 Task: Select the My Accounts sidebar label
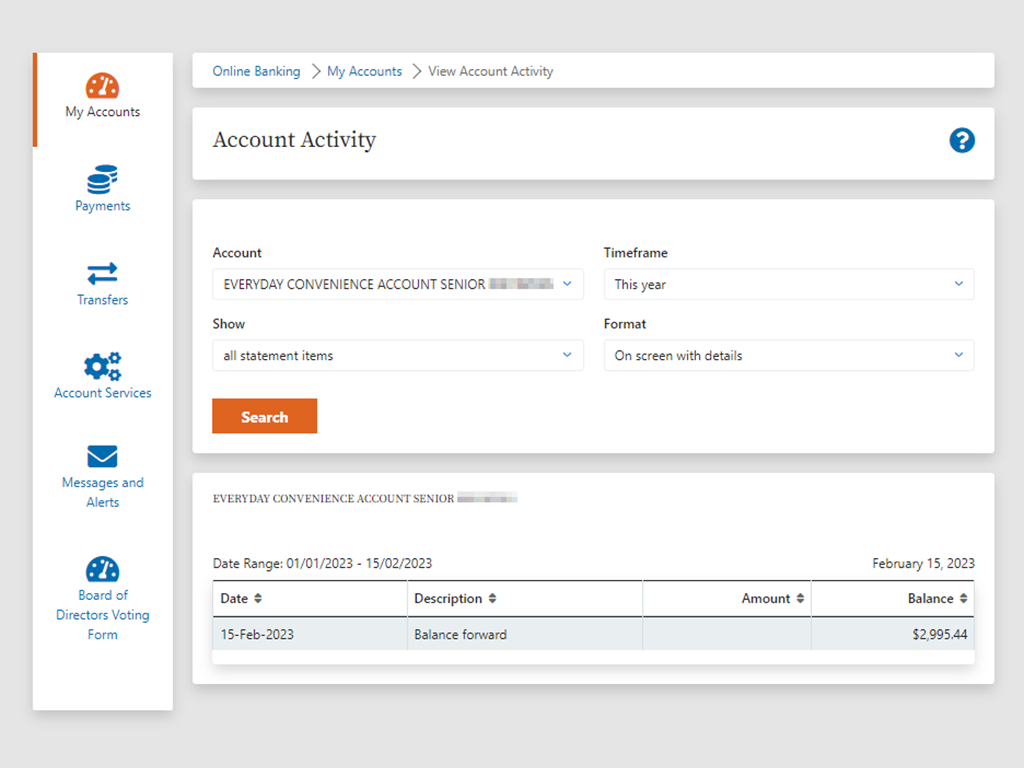pyautogui.click(x=103, y=112)
